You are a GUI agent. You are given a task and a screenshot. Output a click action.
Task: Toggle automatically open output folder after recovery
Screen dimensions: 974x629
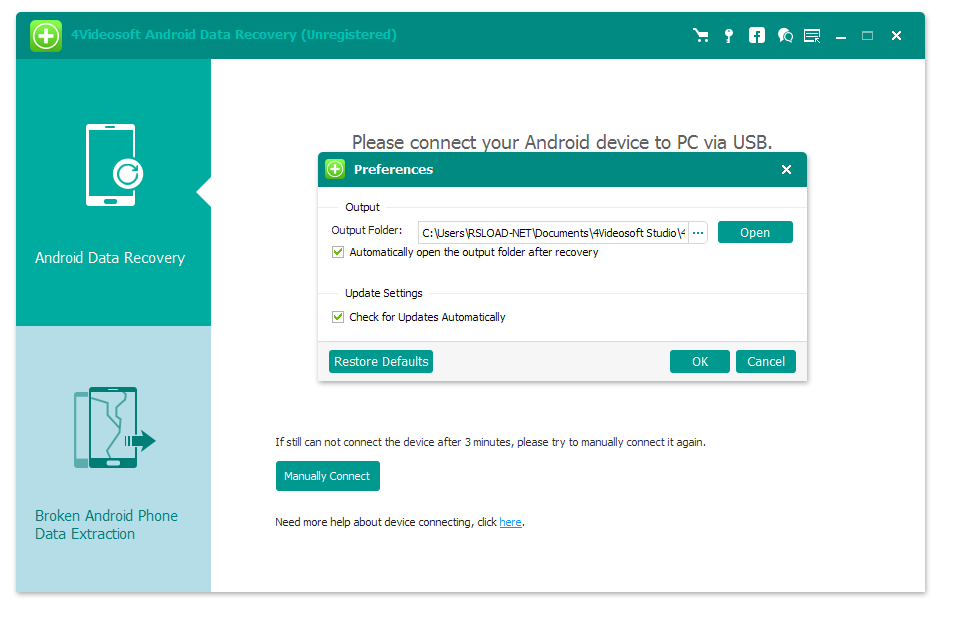[338, 252]
